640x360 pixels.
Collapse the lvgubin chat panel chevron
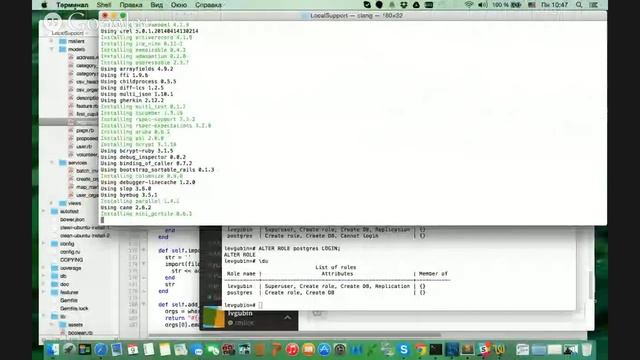point(287,317)
